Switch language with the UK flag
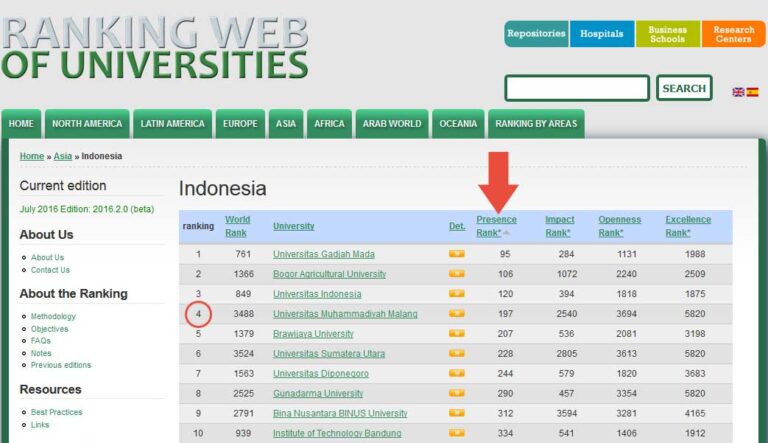Image resolution: width=768 pixels, height=443 pixels. (x=738, y=92)
